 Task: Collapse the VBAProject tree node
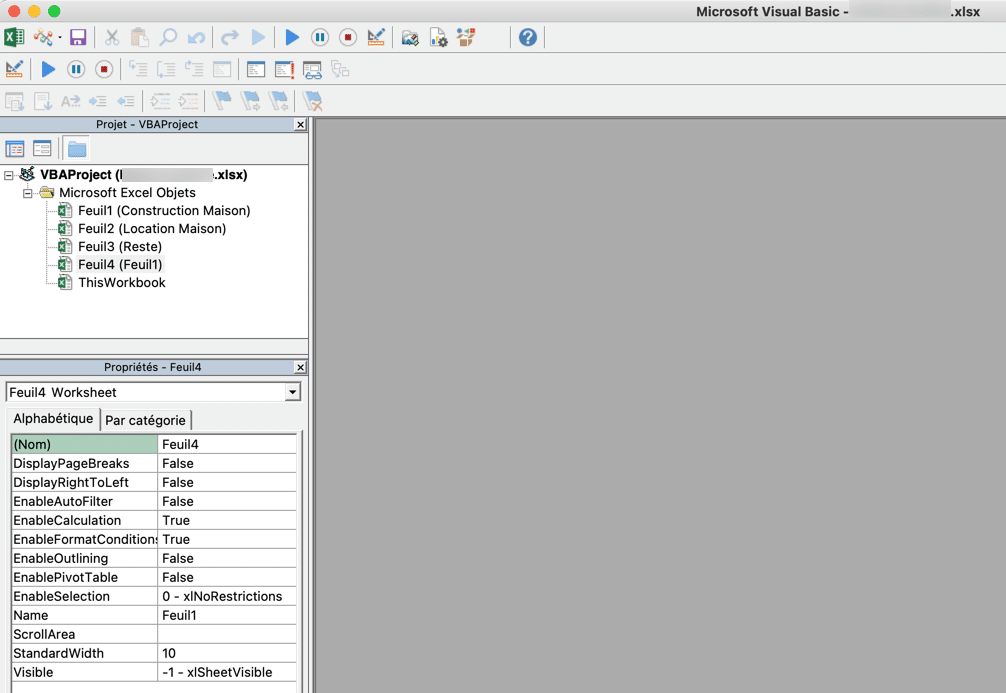8,175
